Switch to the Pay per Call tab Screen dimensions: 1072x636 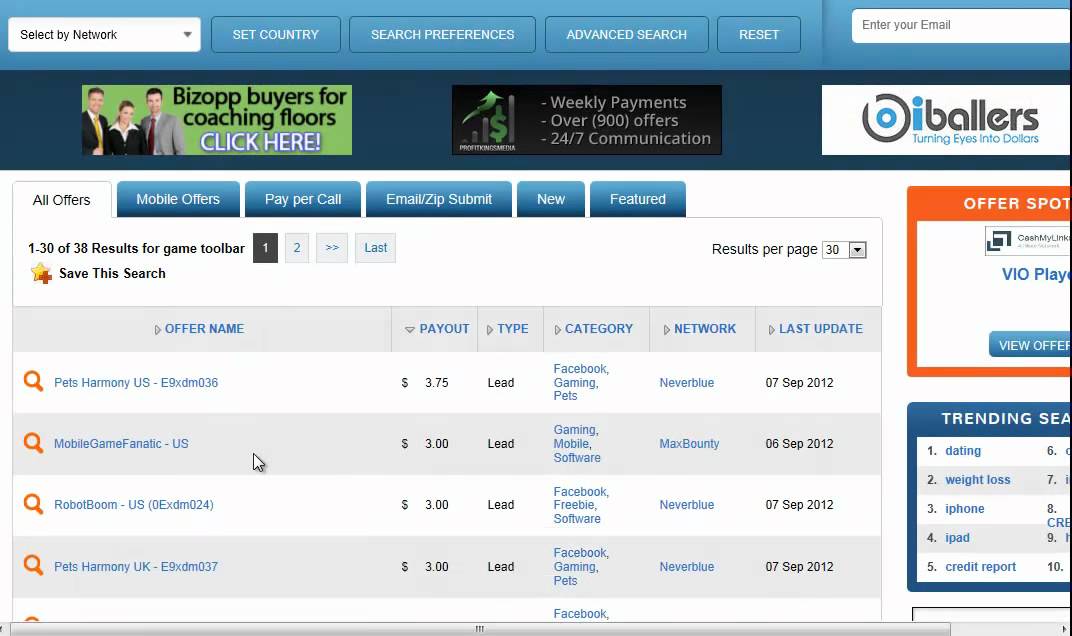[303, 199]
